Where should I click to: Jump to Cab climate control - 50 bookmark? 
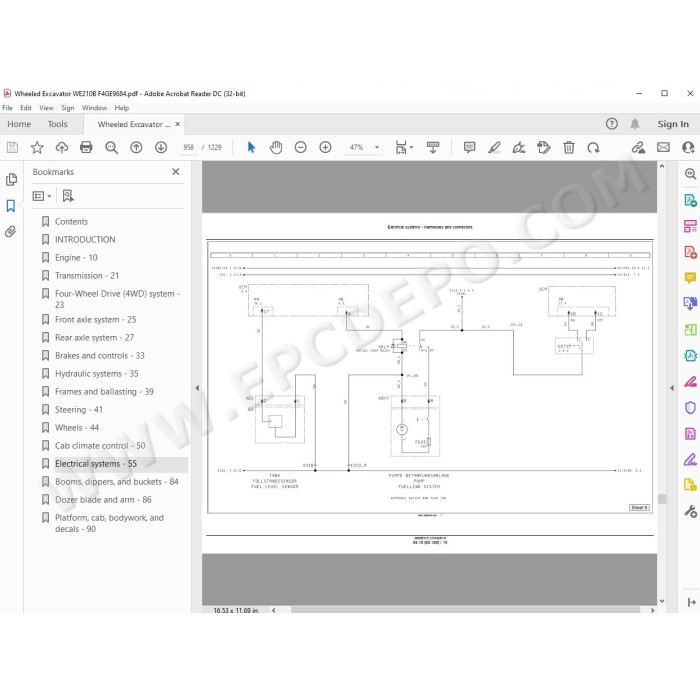click(100, 446)
